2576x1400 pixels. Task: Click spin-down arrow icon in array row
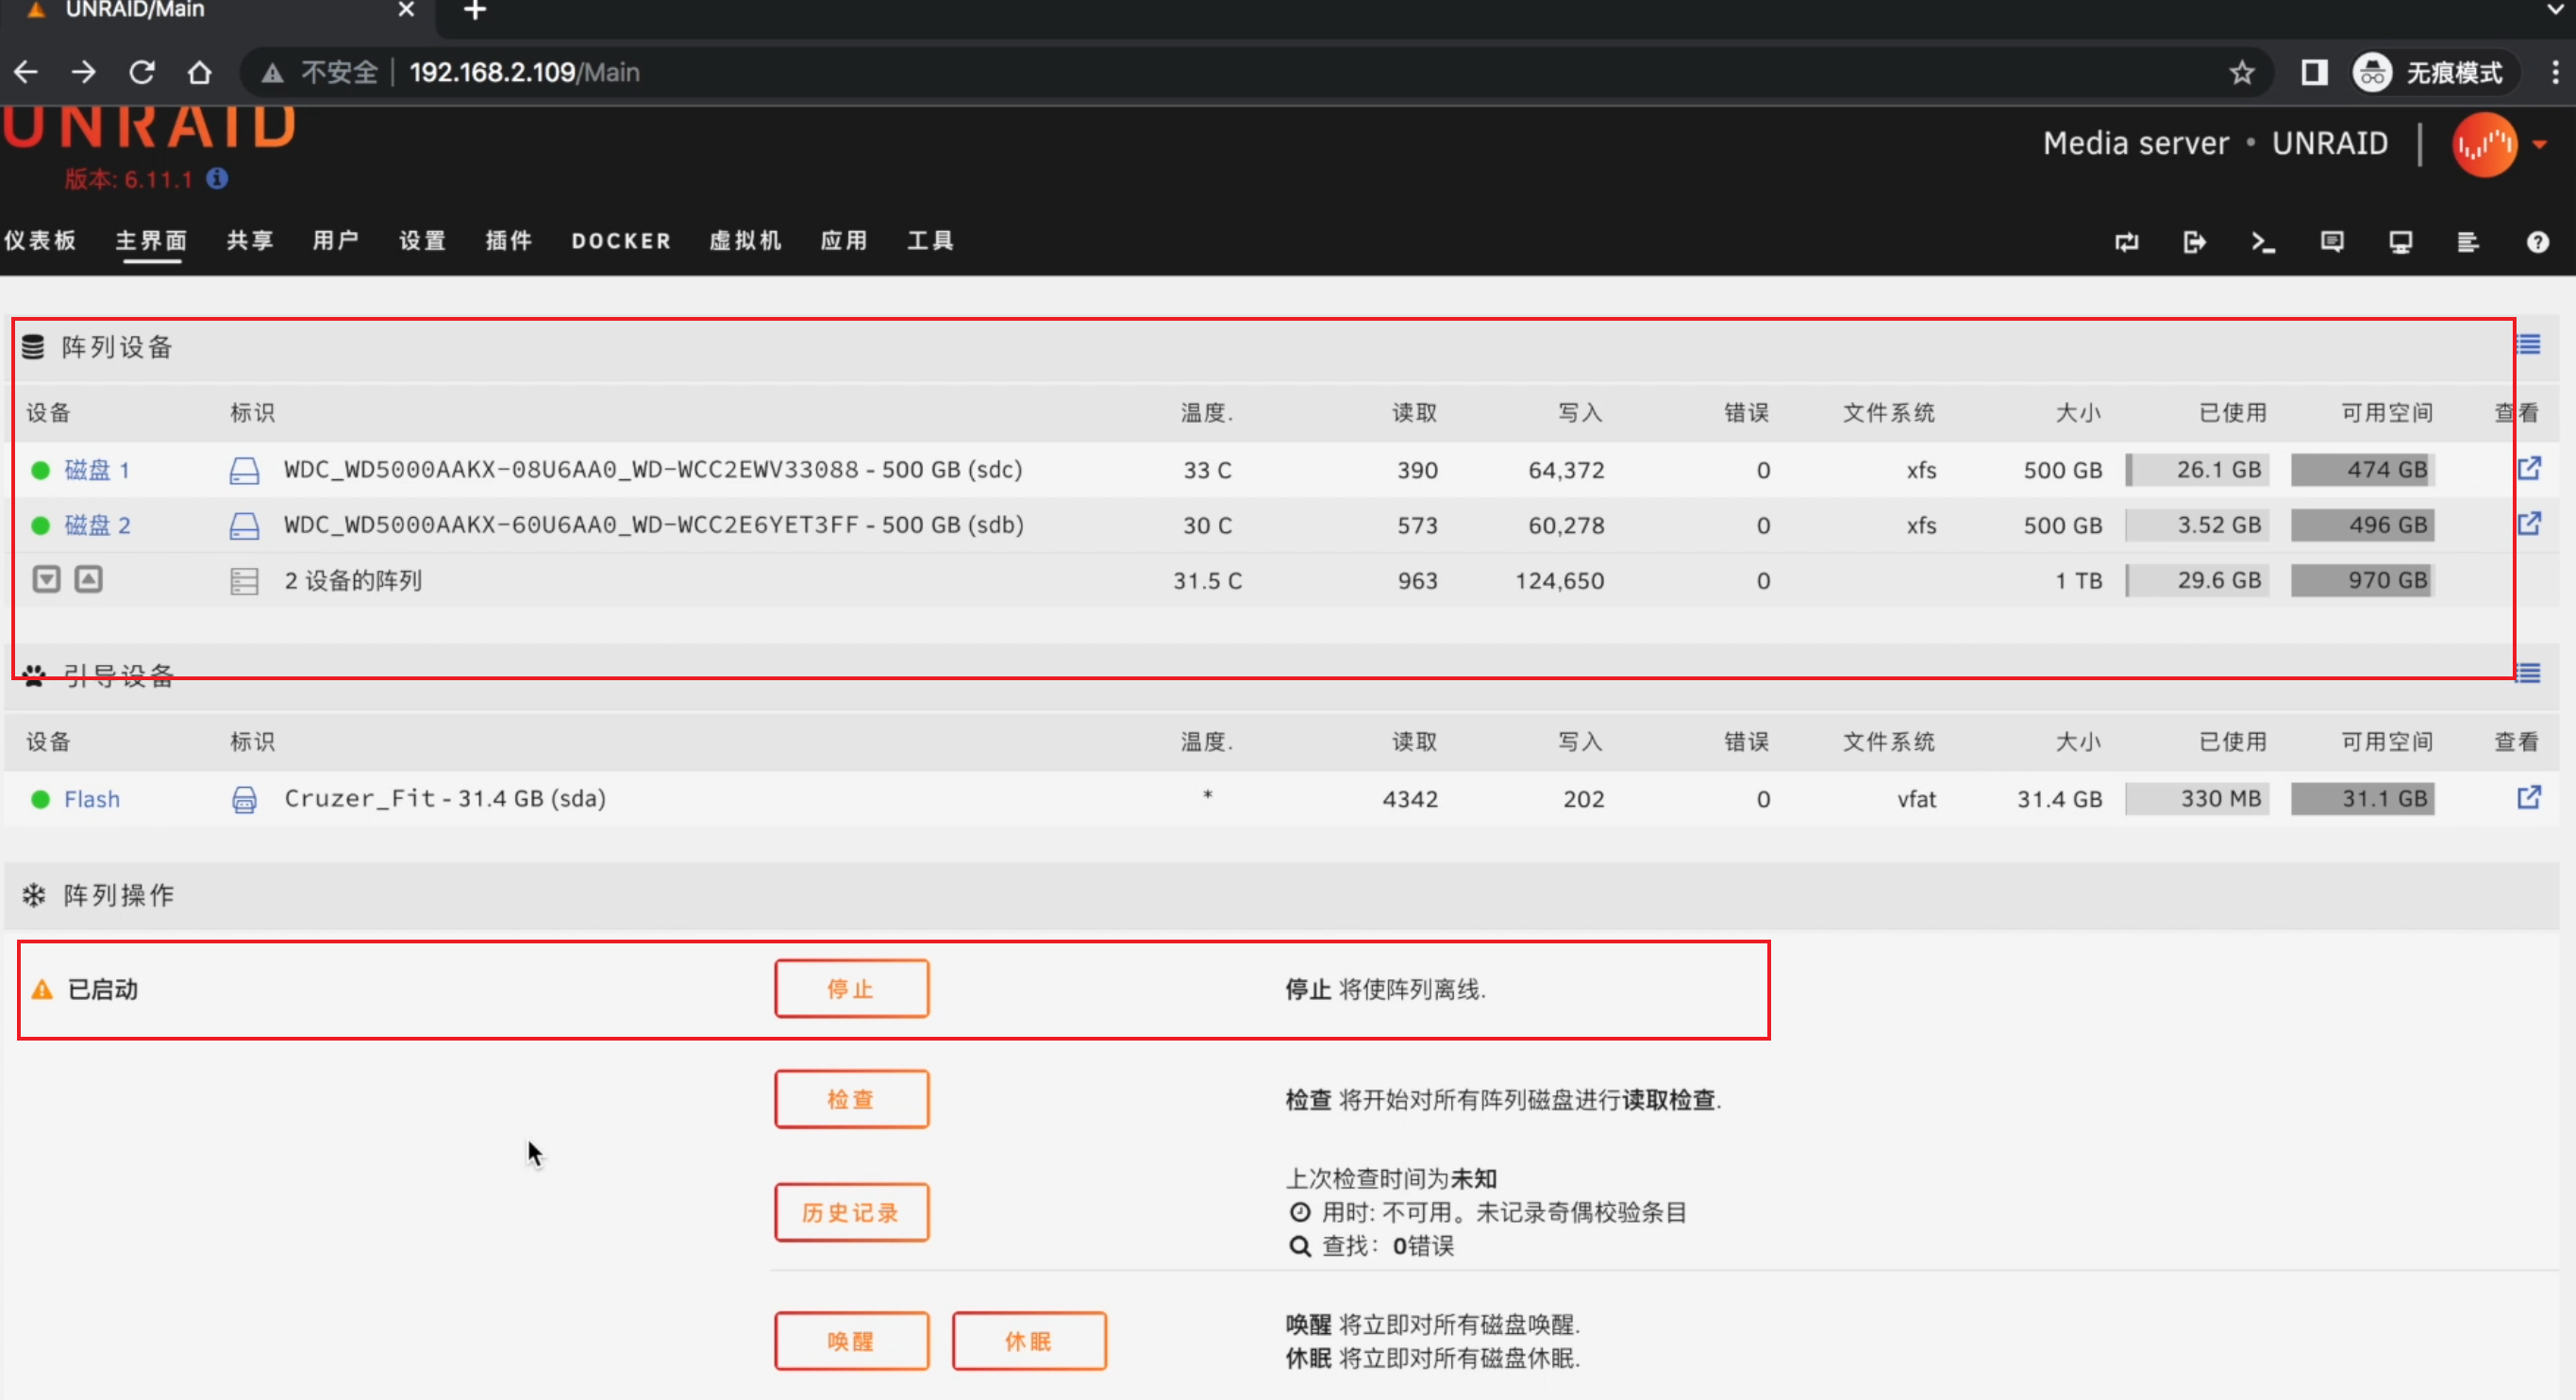46,579
